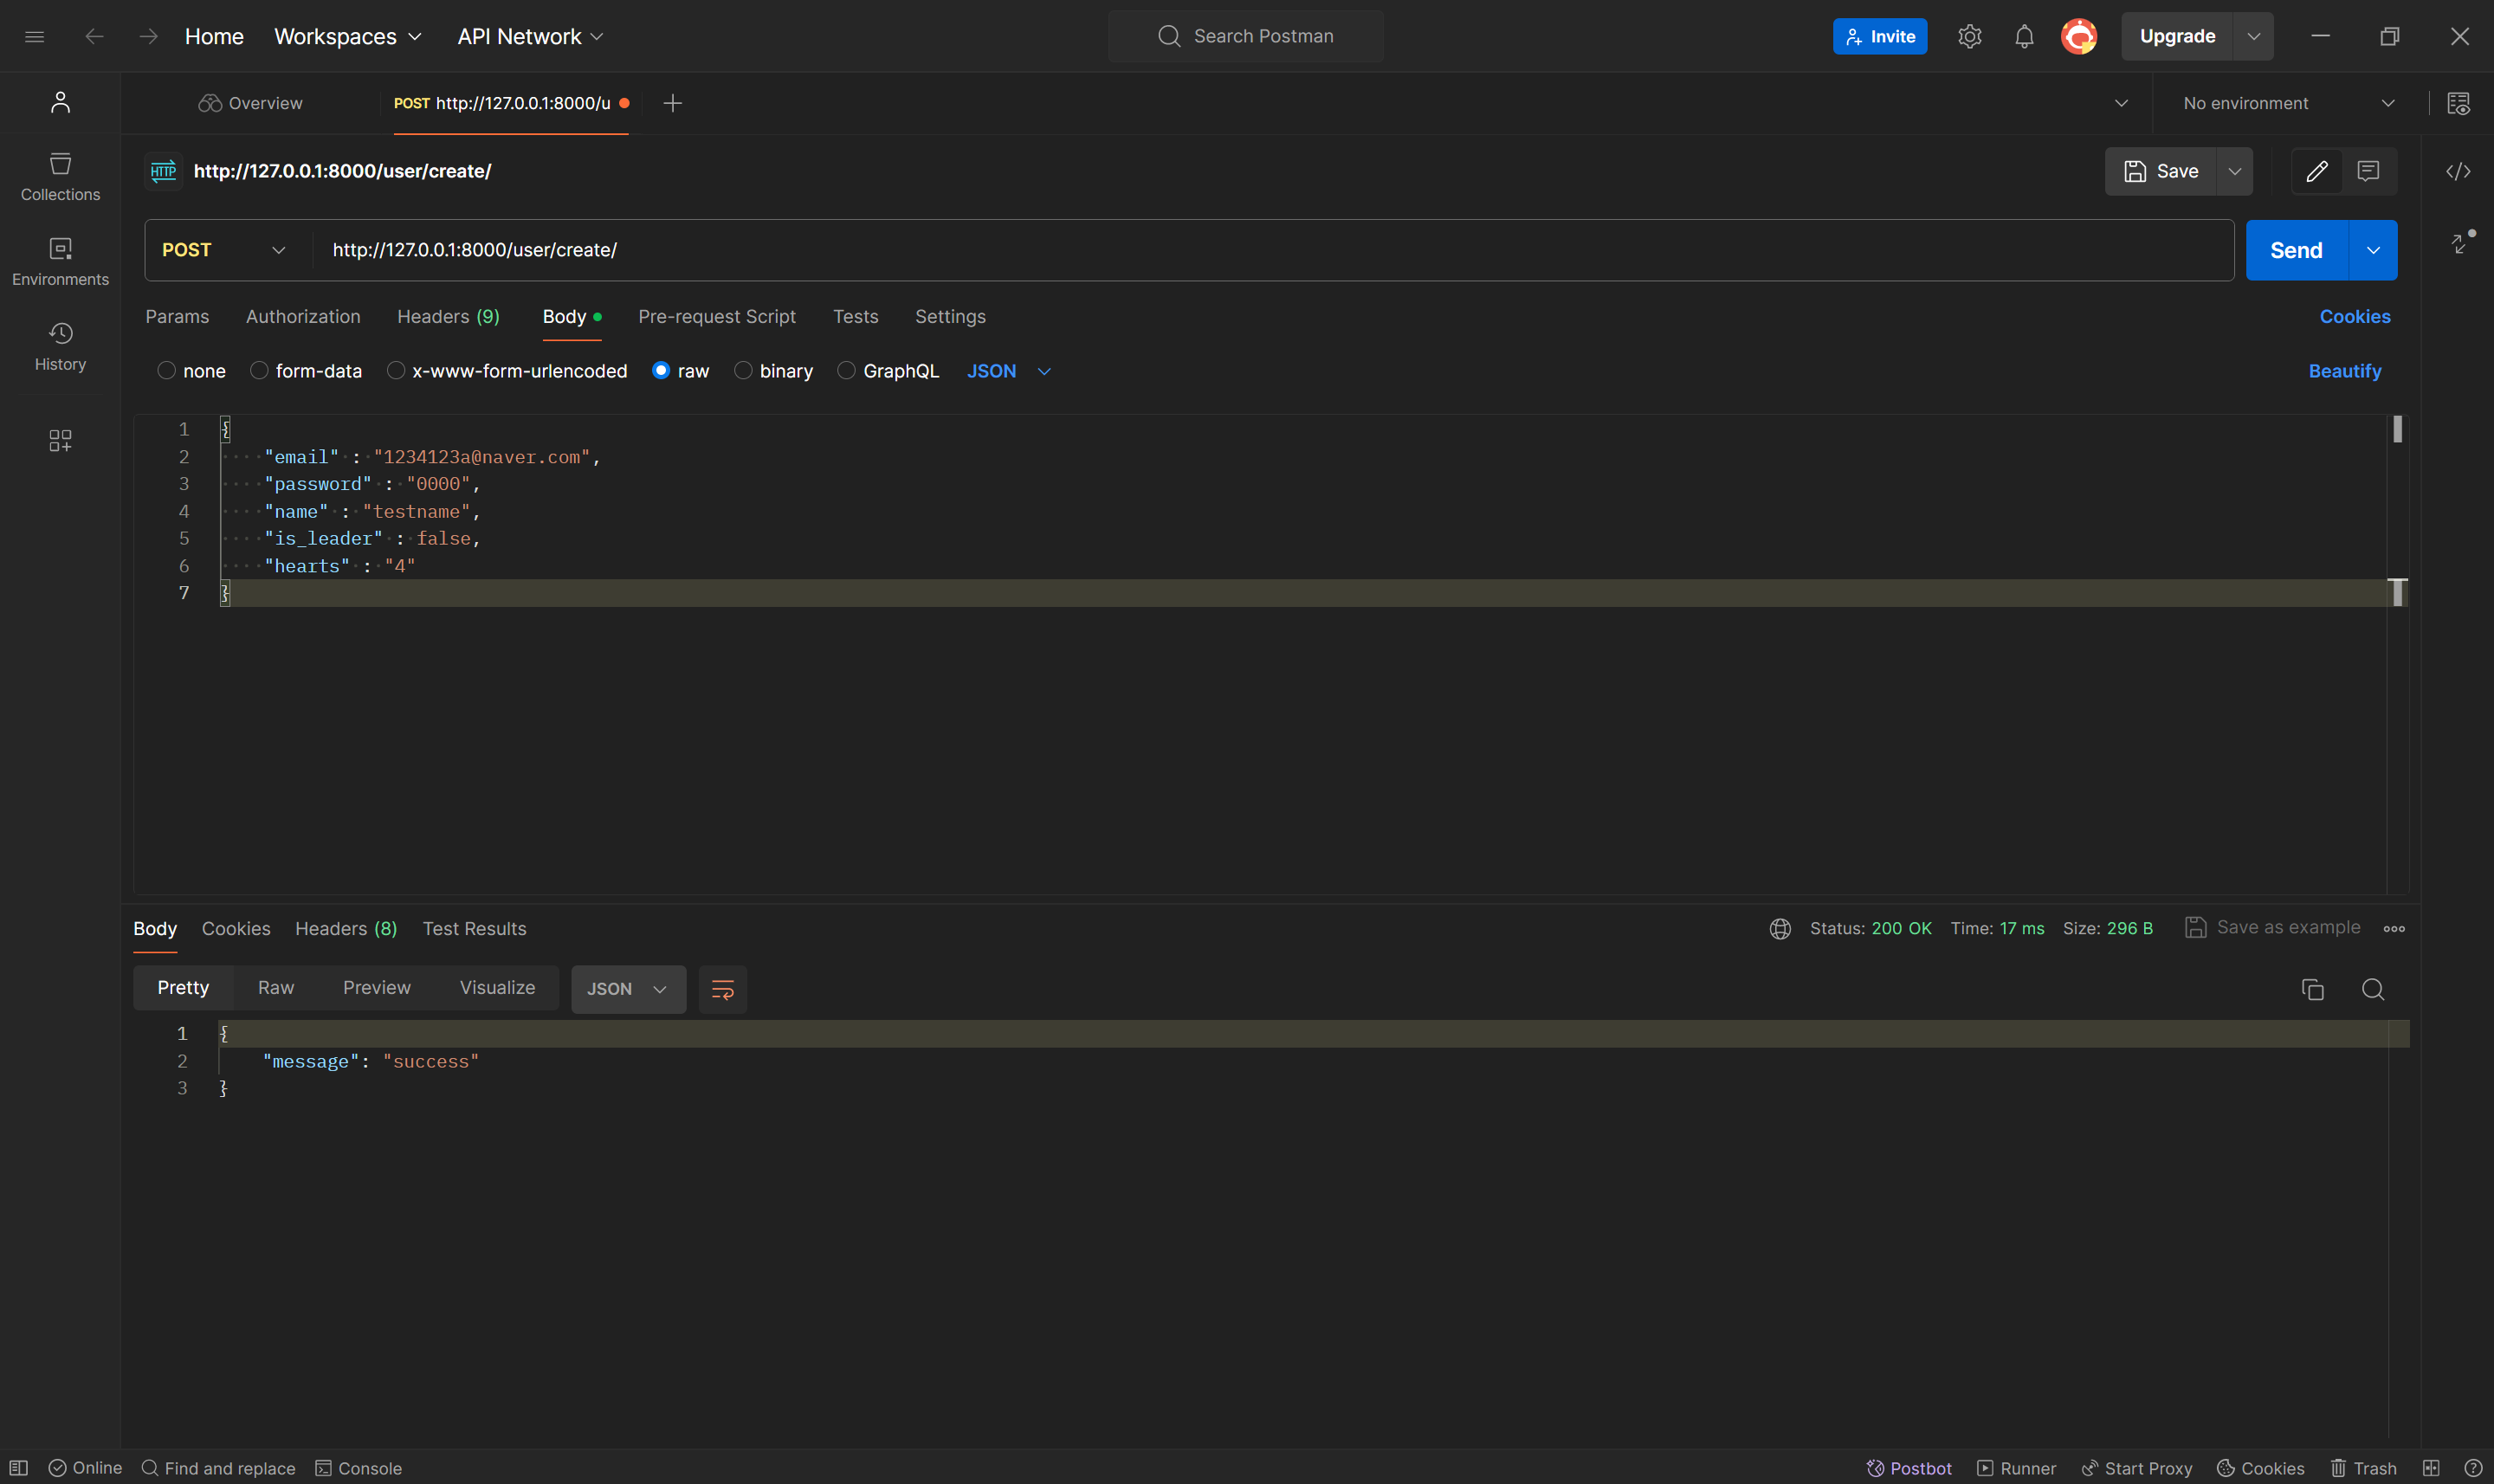The width and height of the screenshot is (2494, 1484).
Task: Click the personal workspace user icon
Action: [60, 102]
